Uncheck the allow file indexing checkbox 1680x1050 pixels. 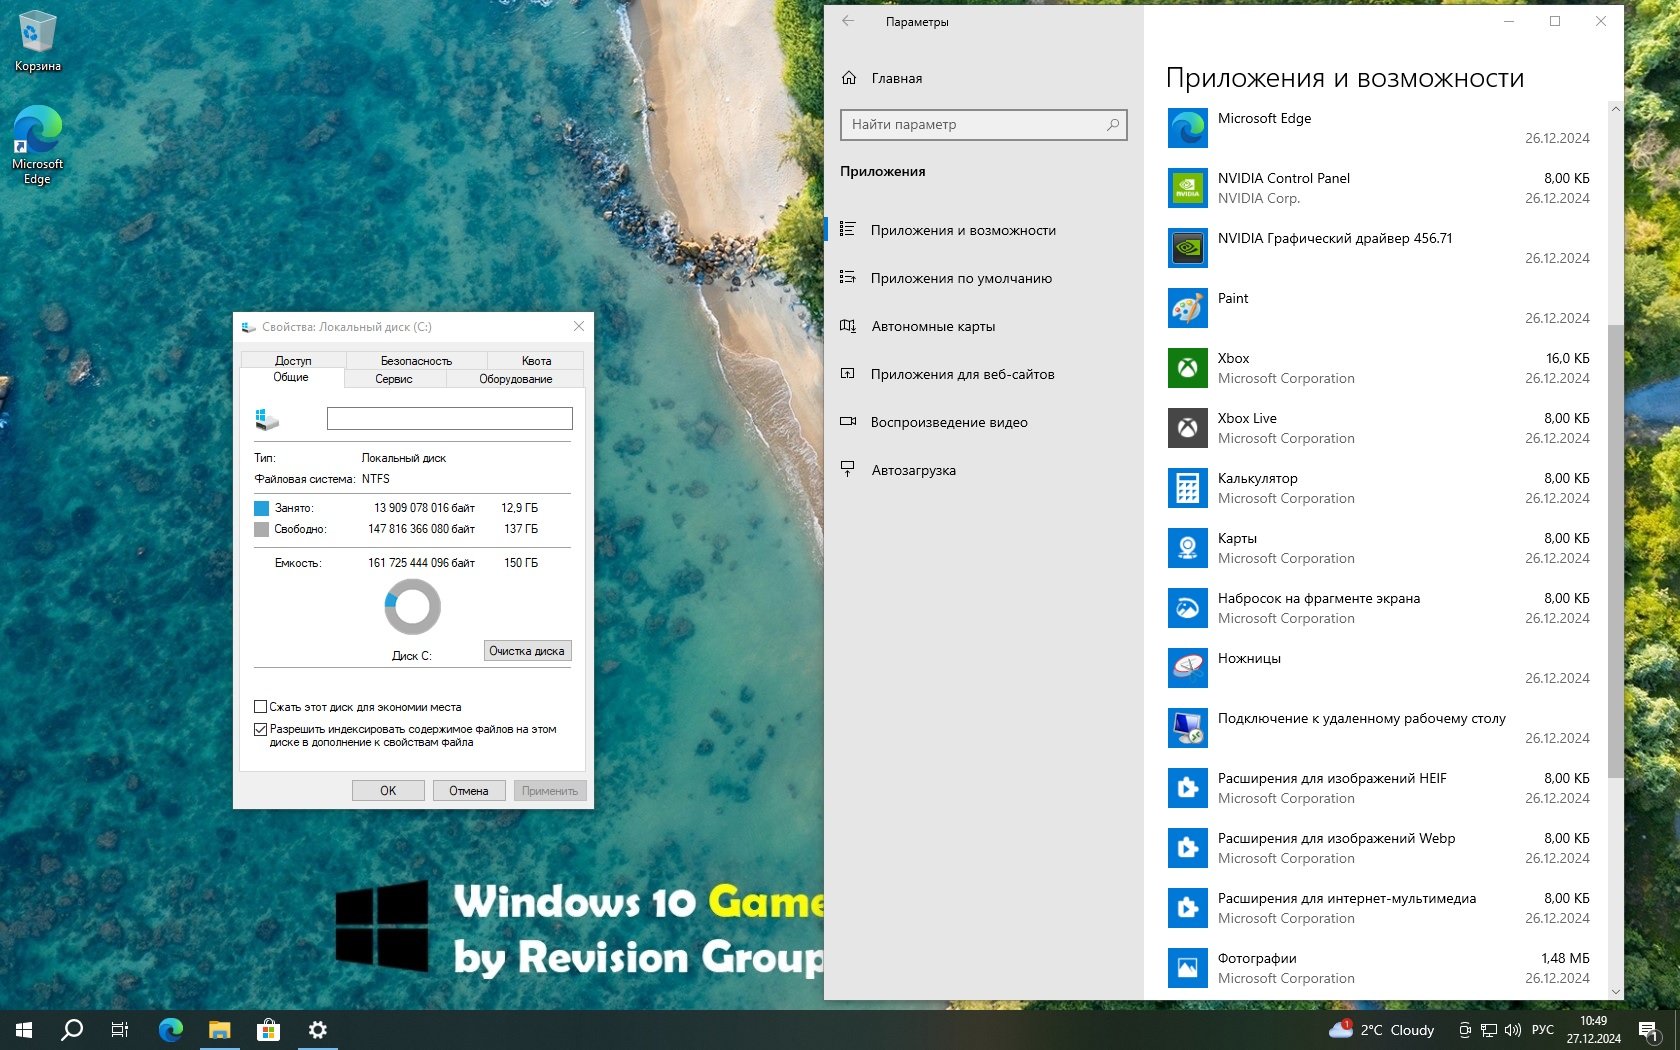coord(261,730)
